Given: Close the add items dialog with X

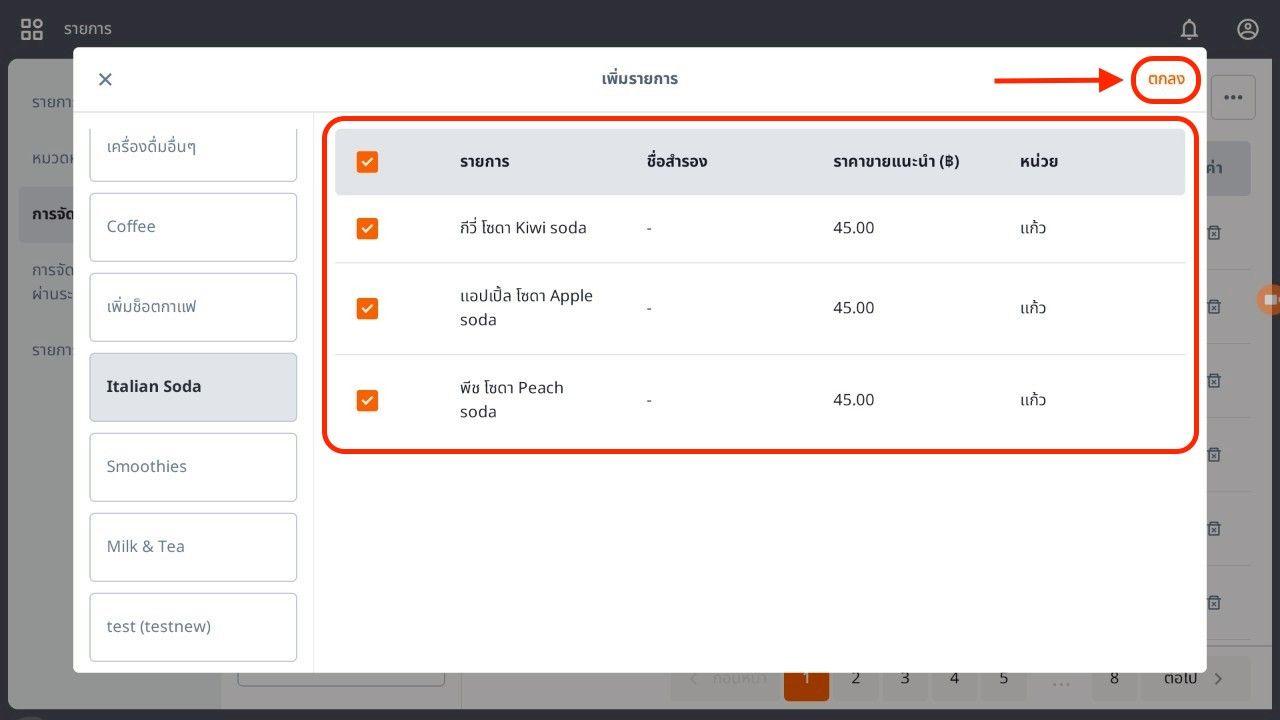Looking at the screenshot, I should pyautogui.click(x=105, y=79).
